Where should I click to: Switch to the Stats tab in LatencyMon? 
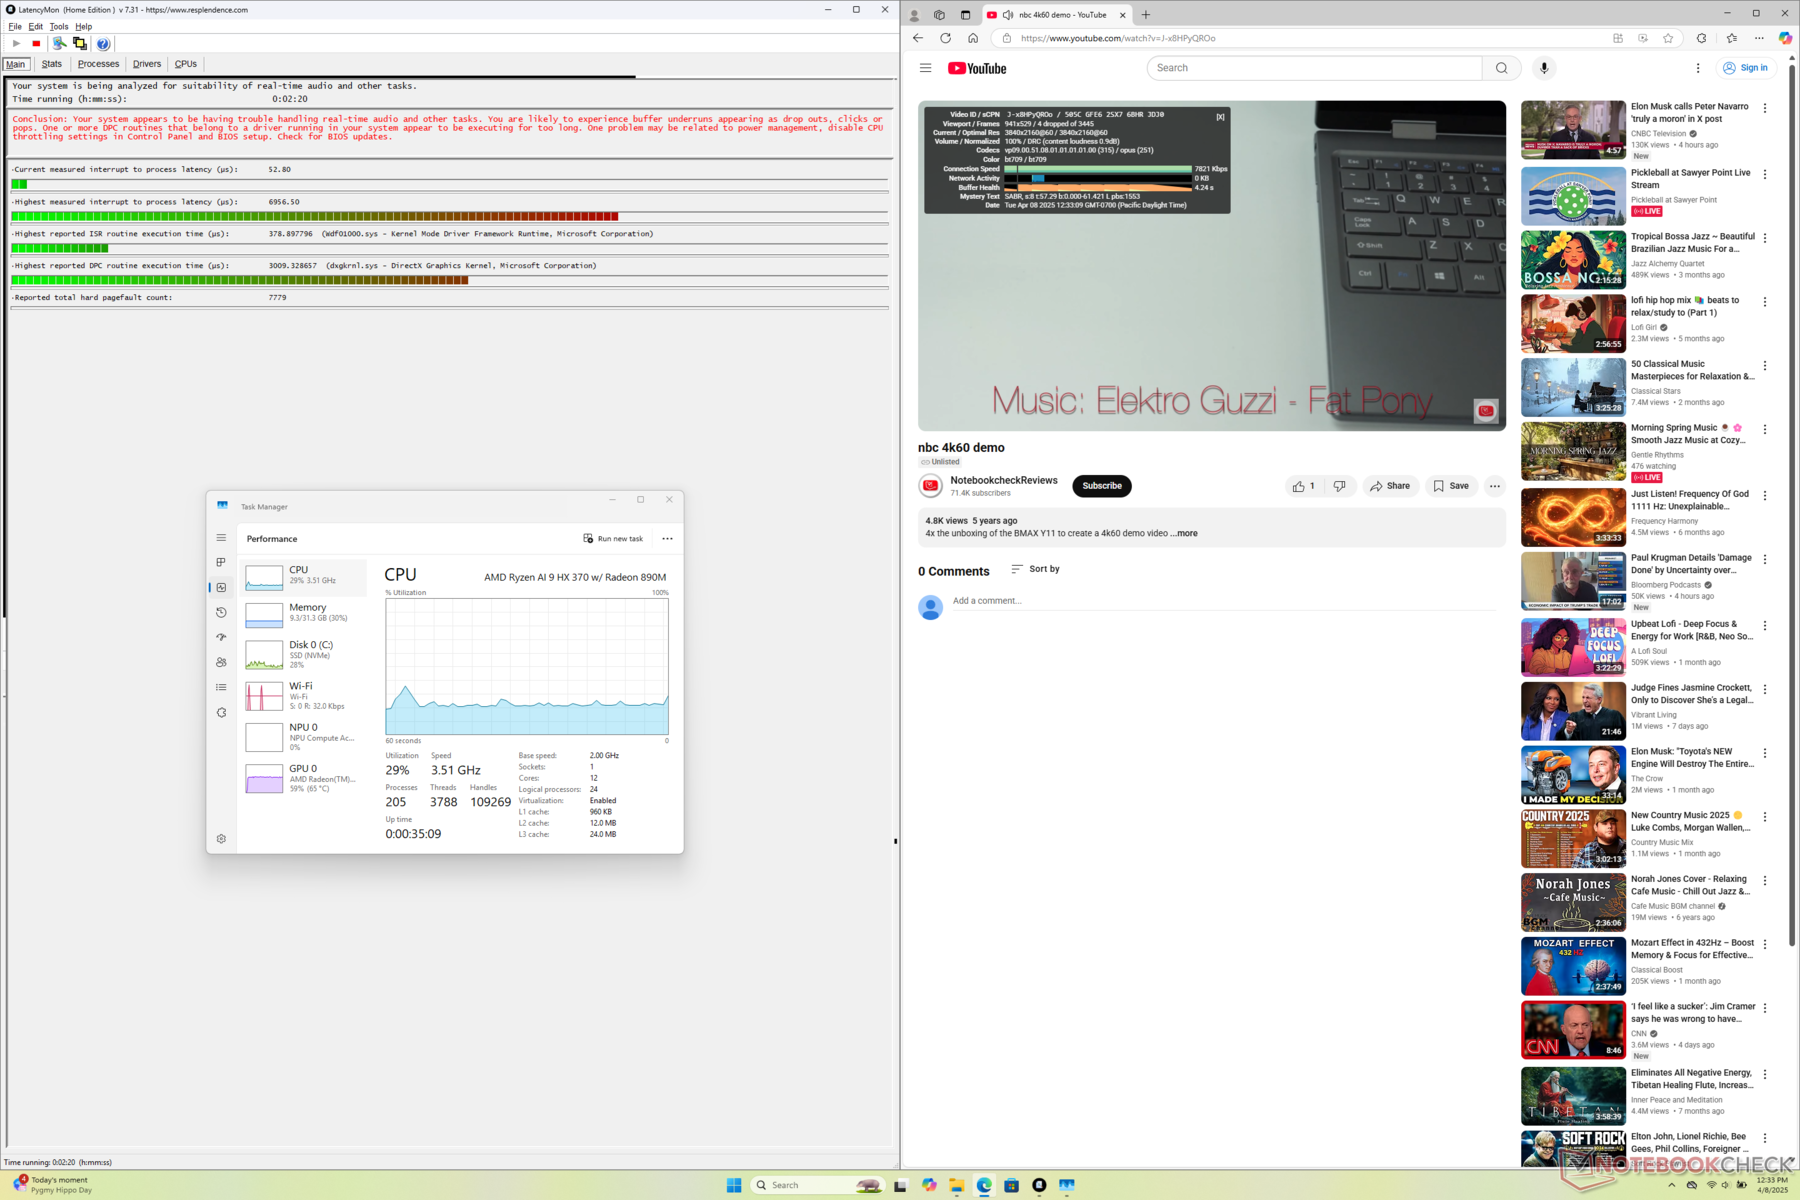(x=52, y=64)
